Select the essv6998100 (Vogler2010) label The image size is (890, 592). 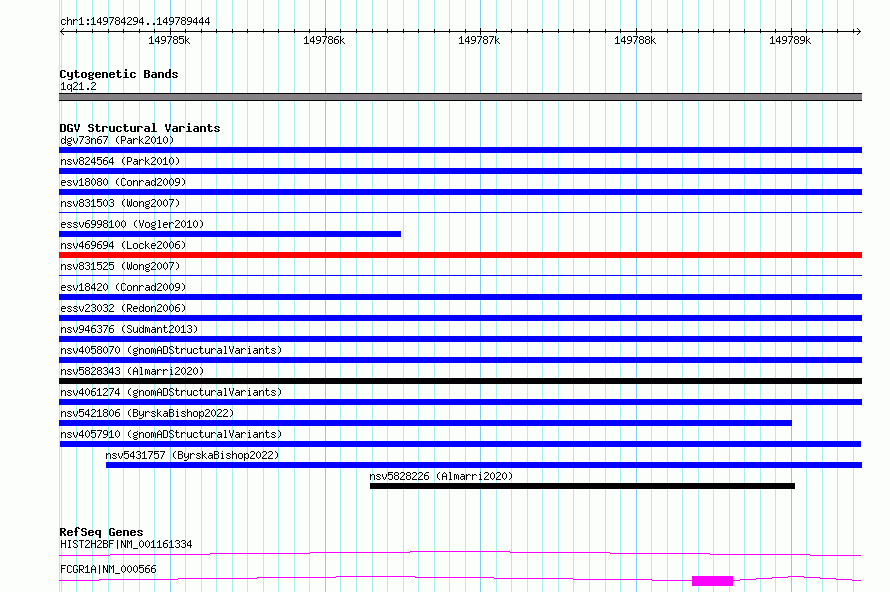click(x=132, y=224)
